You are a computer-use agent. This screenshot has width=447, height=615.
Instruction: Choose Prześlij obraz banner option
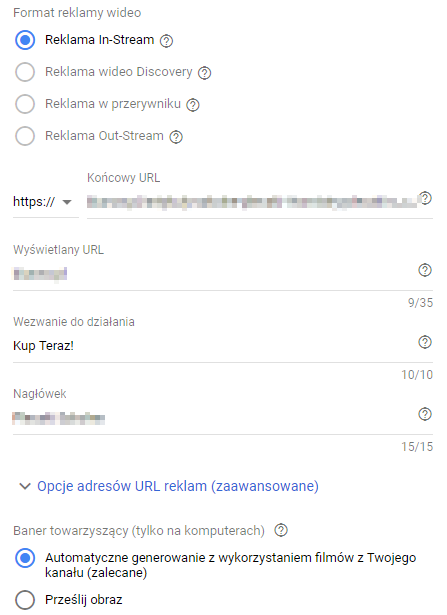(x=25, y=600)
